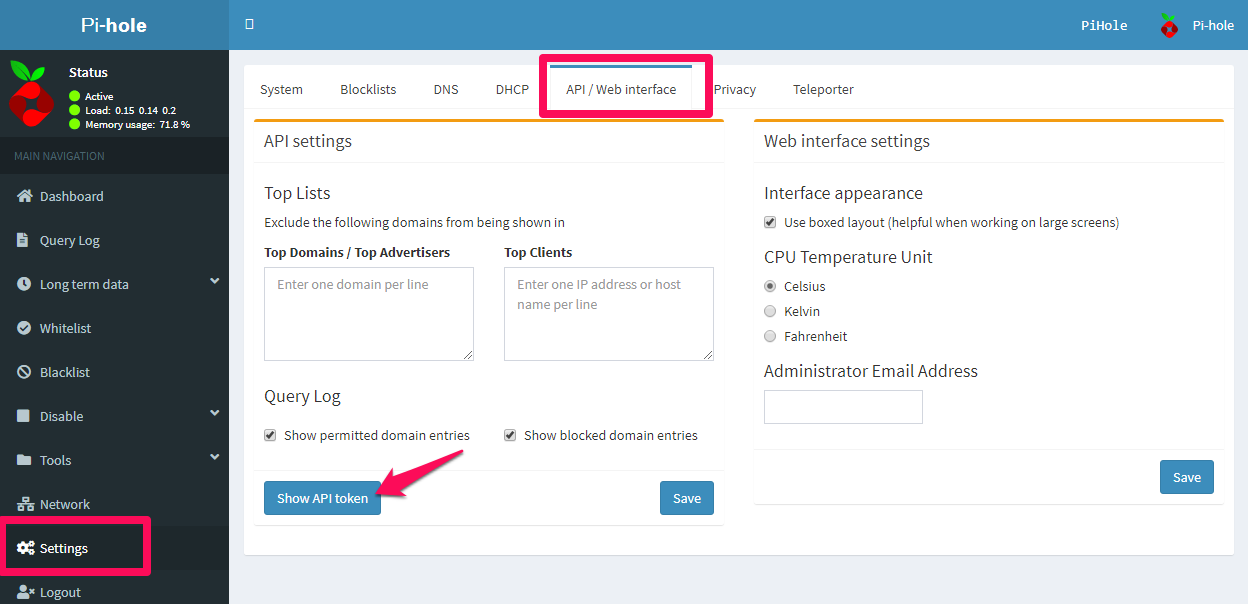Expand the Tools submenu chevron
The width and height of the screenshot is (1248, 604).
coord(214,458)
